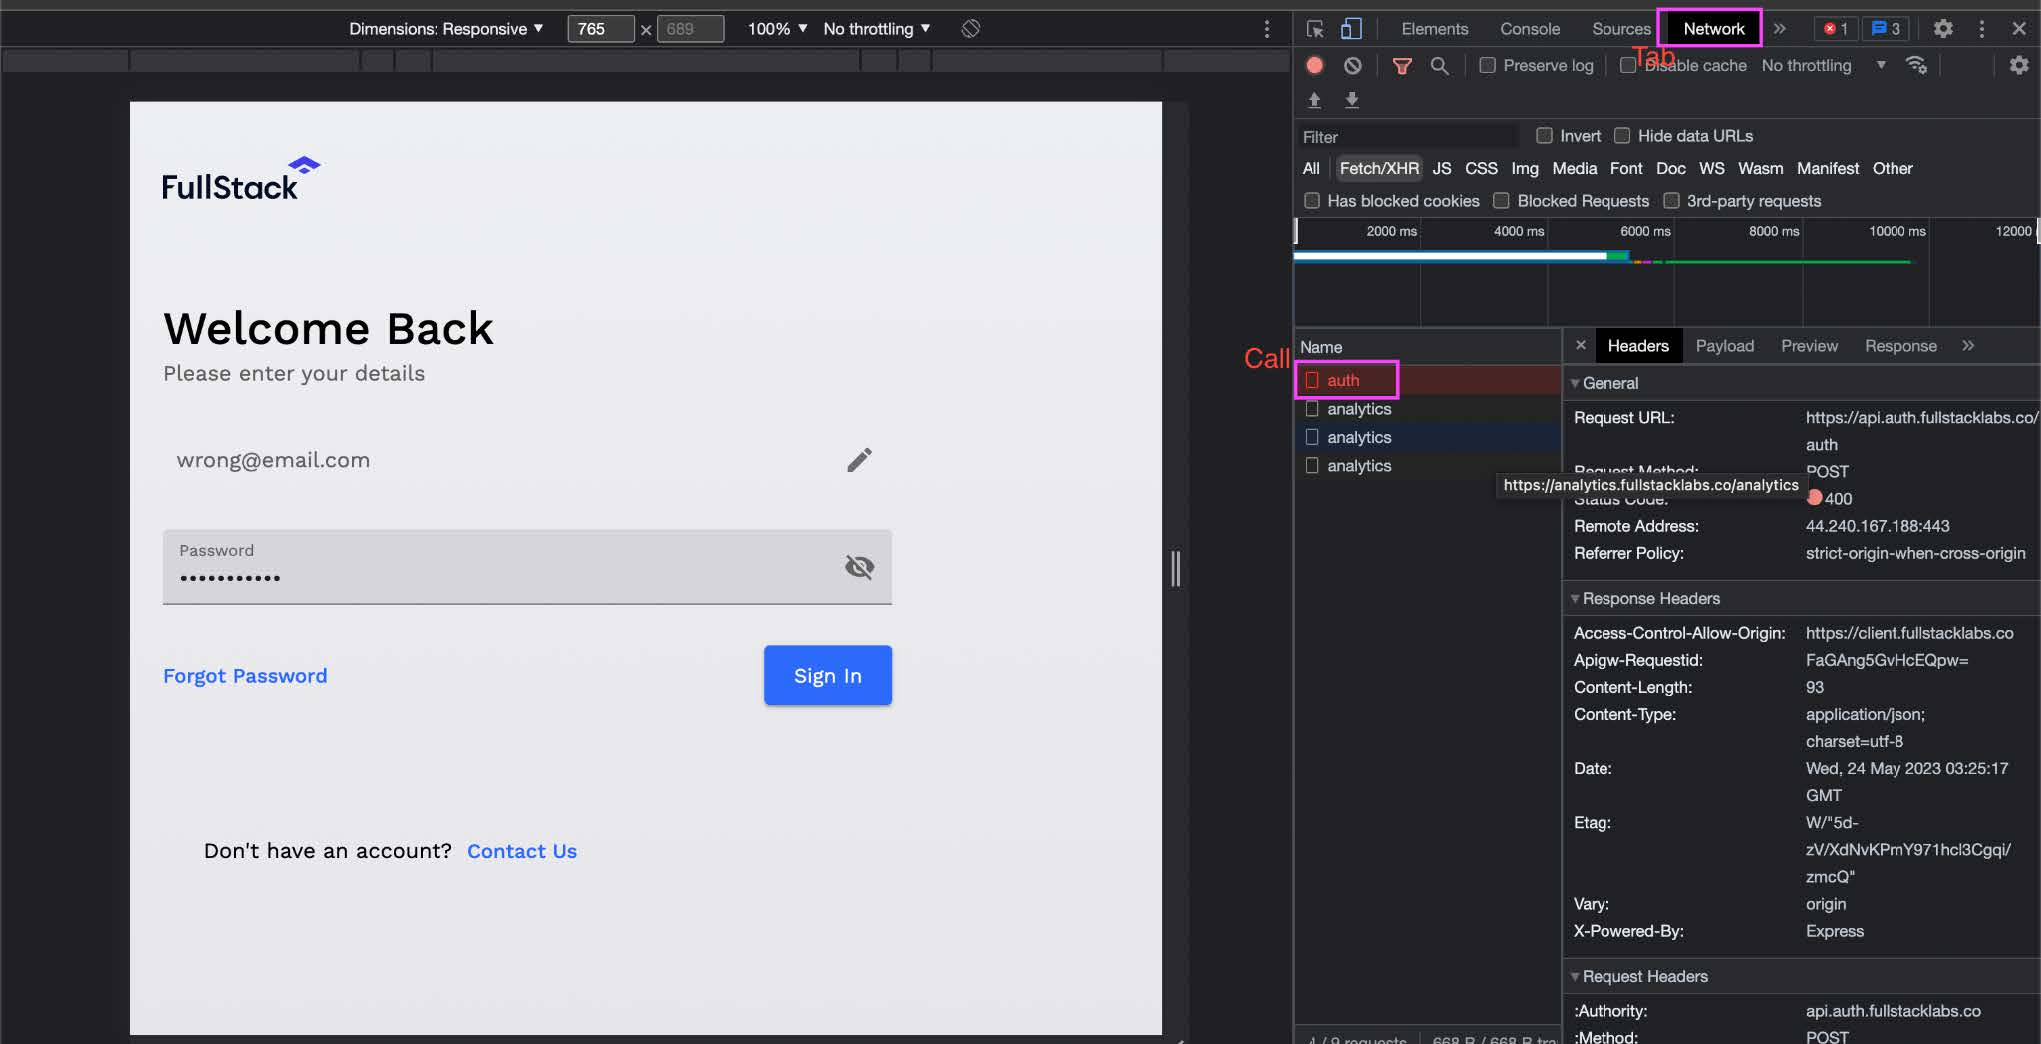This screenshot has height=1044, width=2041.
Task: Close the DevTools panel
Action: point(2019,29)
